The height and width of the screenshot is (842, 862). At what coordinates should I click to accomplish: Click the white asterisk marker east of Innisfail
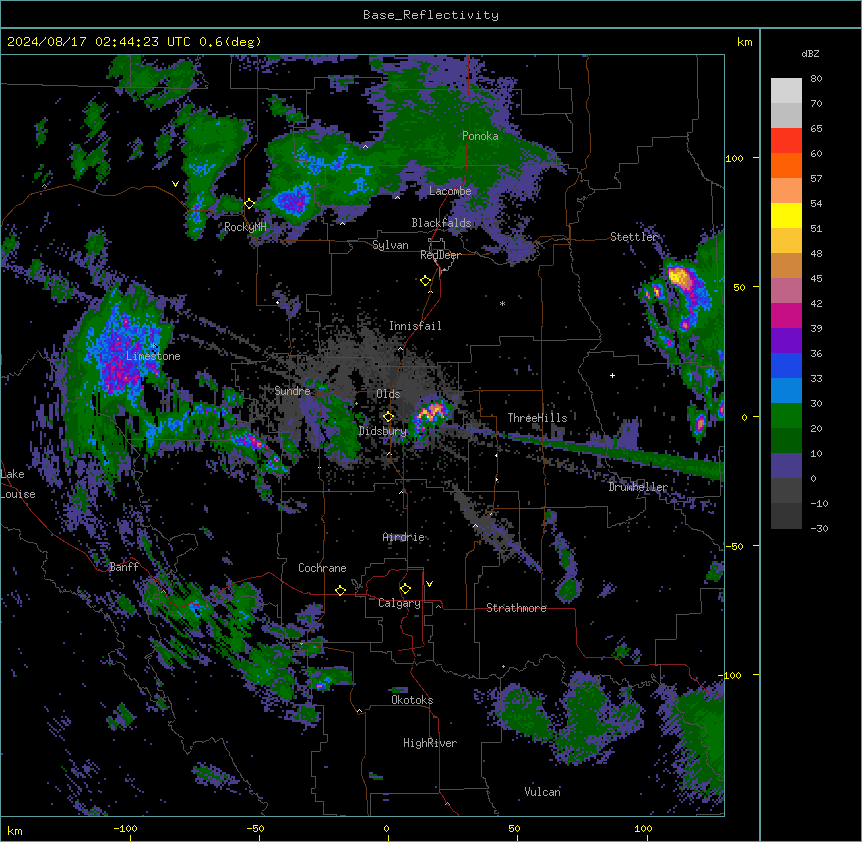point(502,303)
